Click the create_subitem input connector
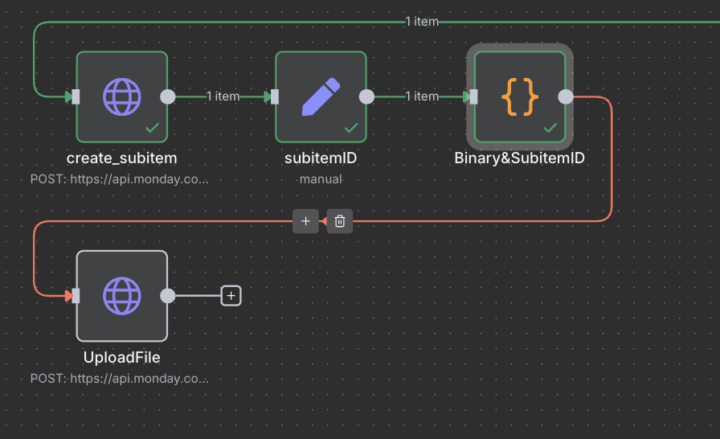This screenshot has height=439, width=720. tap(76, 97)
